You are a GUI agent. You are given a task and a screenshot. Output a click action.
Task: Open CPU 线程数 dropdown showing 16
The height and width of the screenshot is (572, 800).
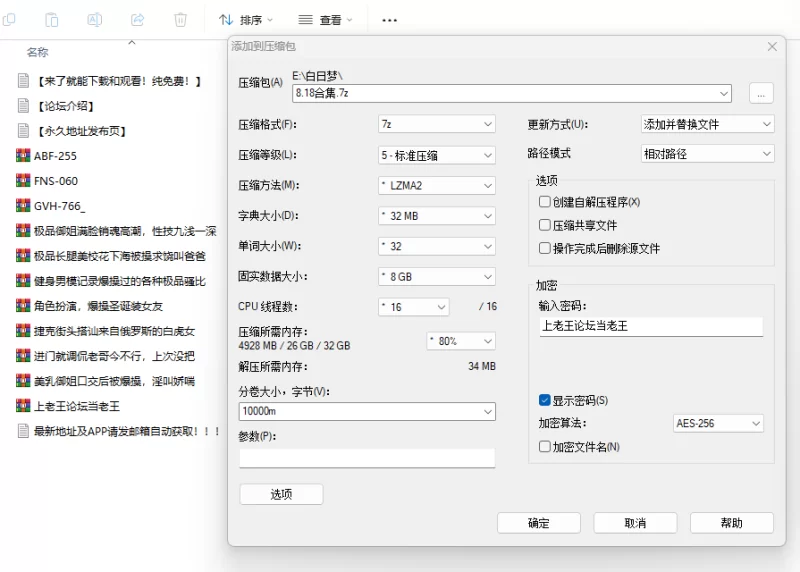click(x=414, y=307)
